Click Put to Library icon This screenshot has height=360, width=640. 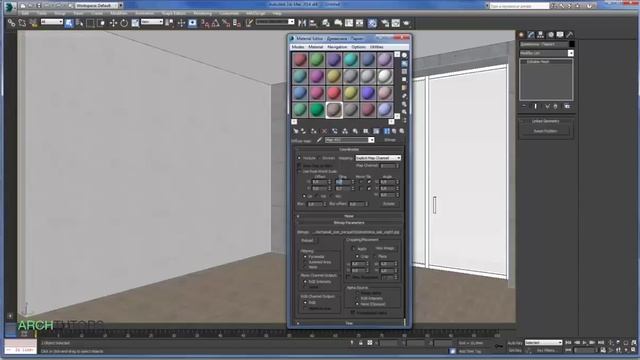[x=355, y=131]
